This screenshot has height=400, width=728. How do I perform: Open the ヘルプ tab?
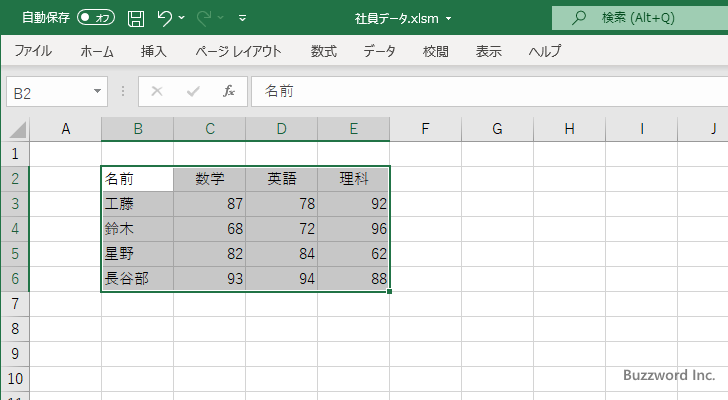(x=545, y=51)
